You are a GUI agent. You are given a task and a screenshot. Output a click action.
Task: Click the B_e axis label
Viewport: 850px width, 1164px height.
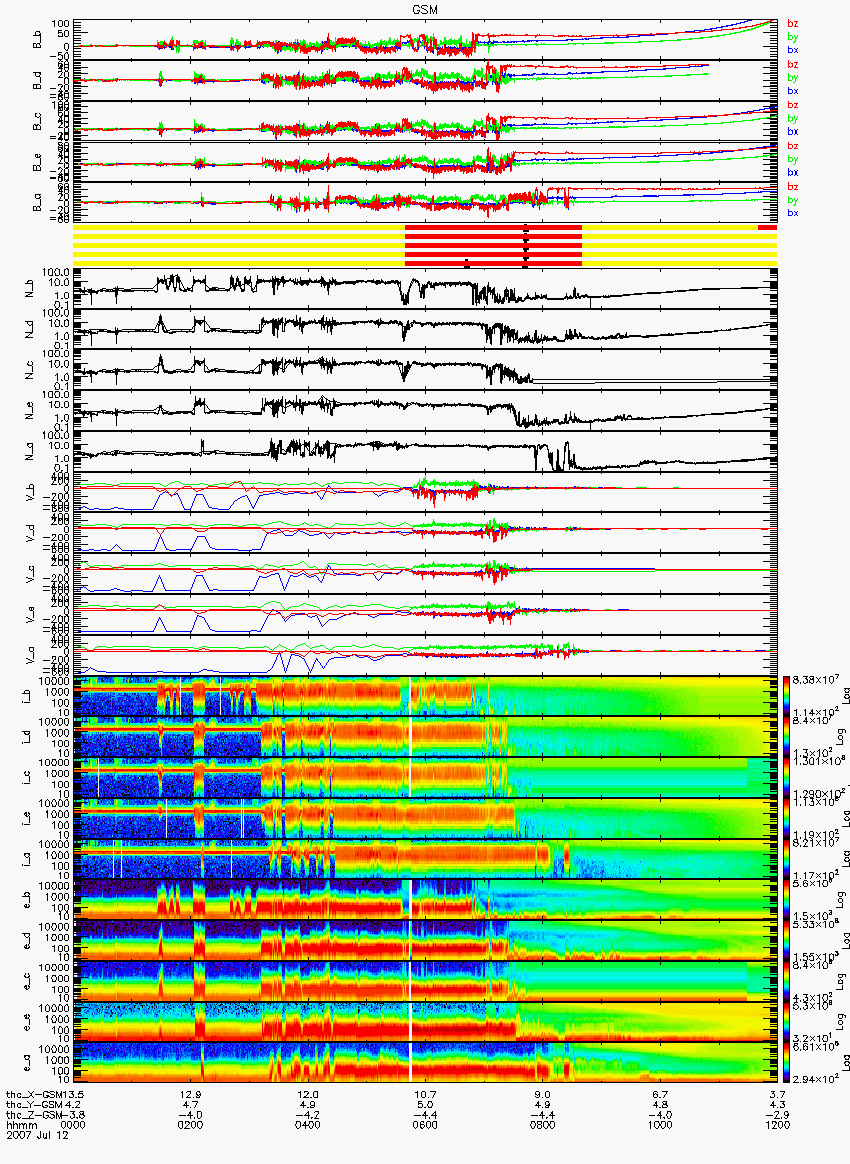pyautogui.click(x=37, y=162)
